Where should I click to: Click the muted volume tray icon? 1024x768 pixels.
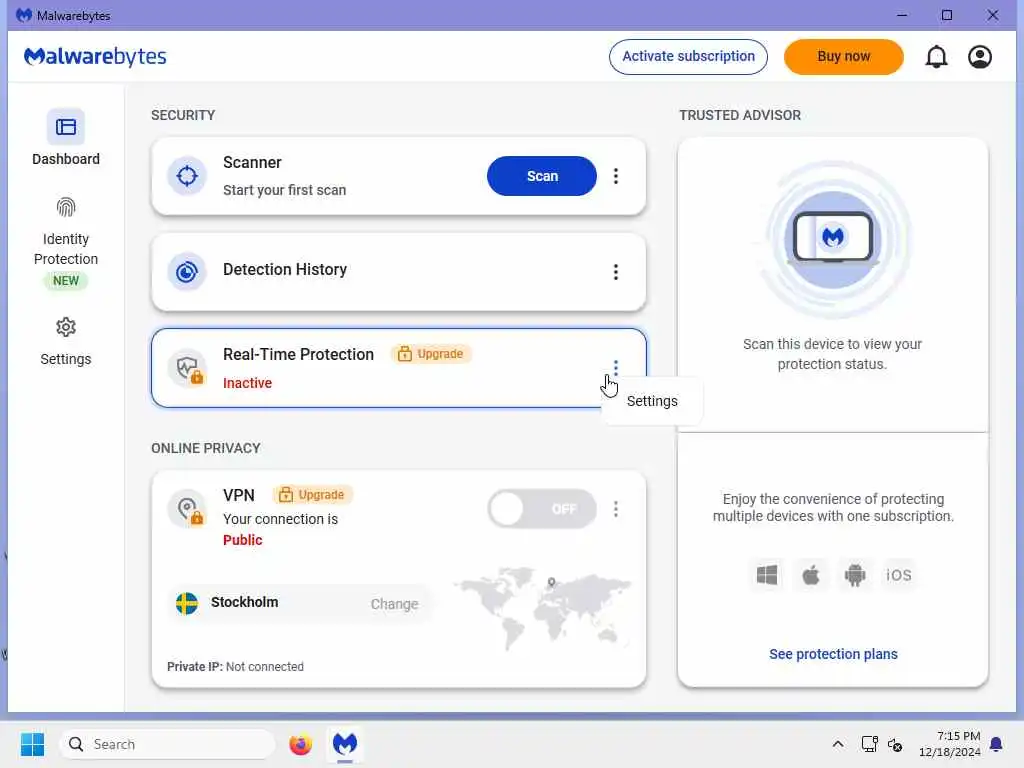(895, 744)
